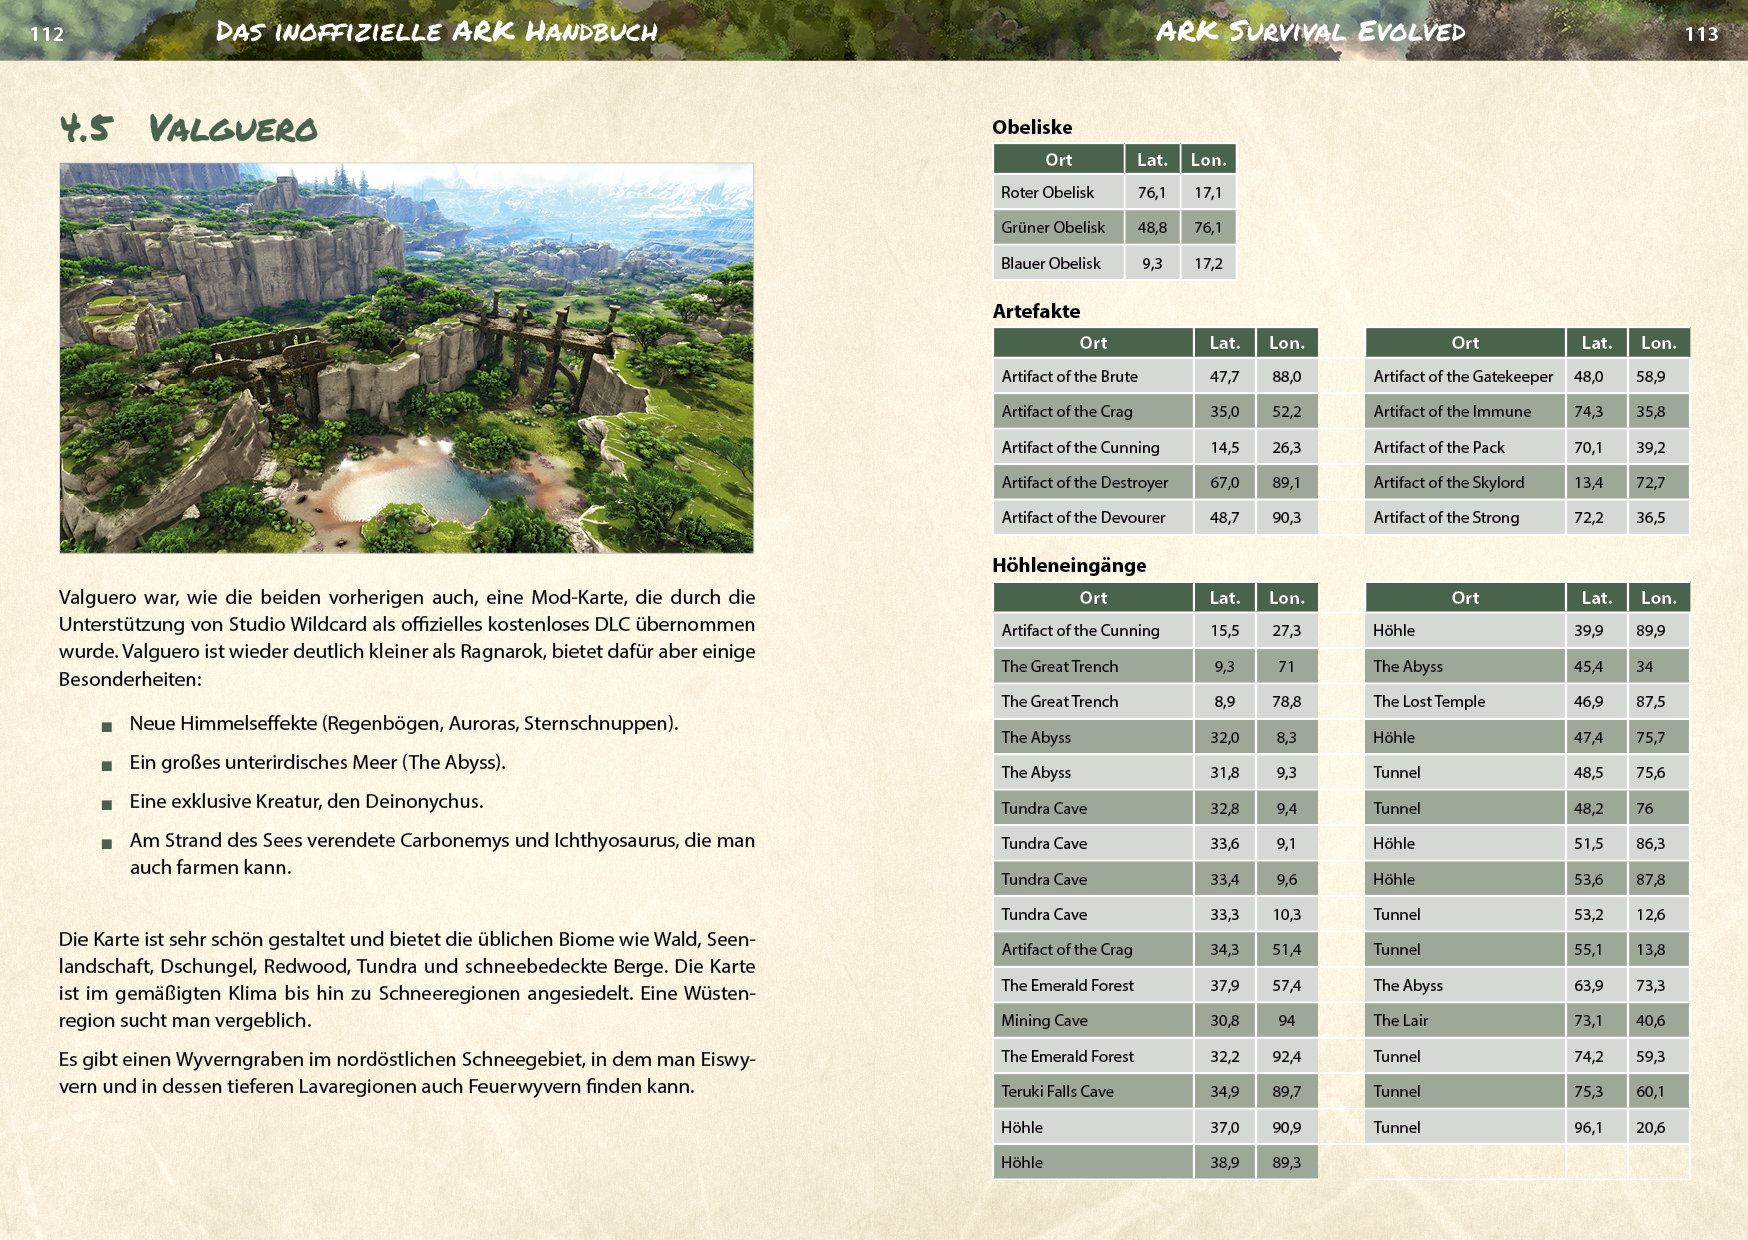The width and height of the screenshot is (1748, 1240).
Task: Click the 4.5 Valguero section heading
Action: [189, 128]
